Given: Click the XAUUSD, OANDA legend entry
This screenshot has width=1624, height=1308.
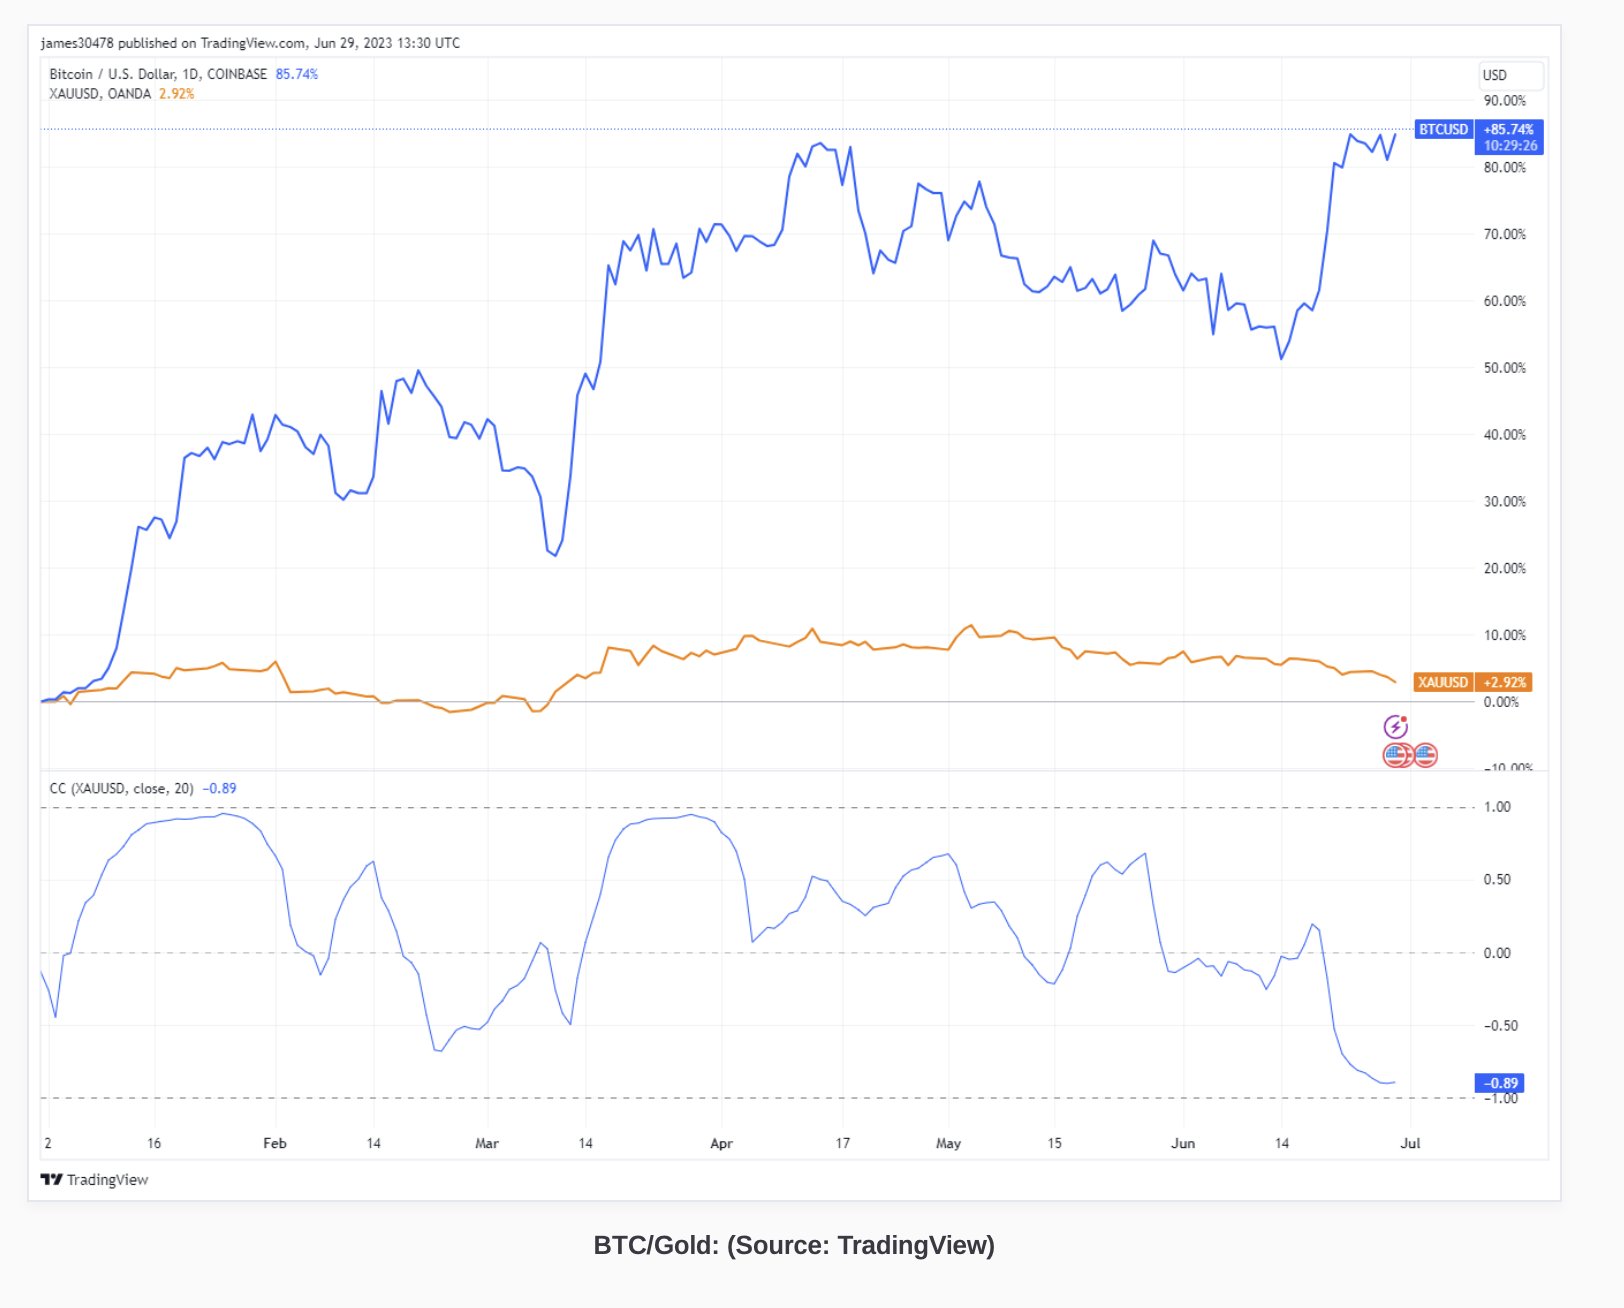Looking at the screenshot, I should pyautogui.click(x=100, y=94).
